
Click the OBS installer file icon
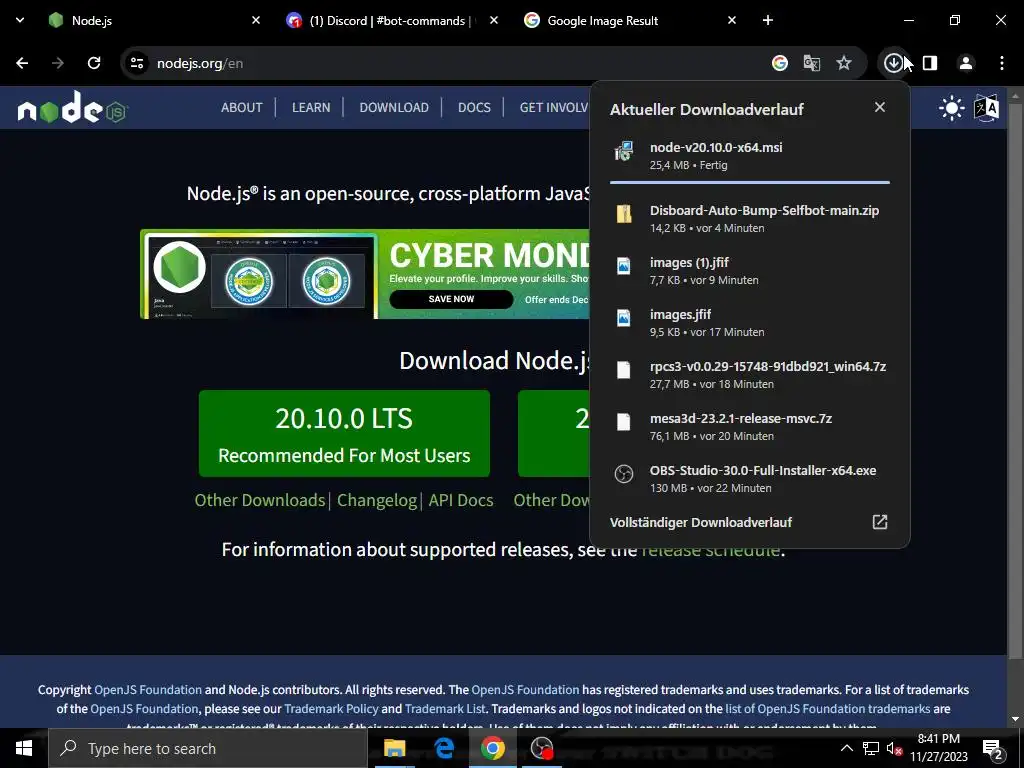click(x=624, y=473)
